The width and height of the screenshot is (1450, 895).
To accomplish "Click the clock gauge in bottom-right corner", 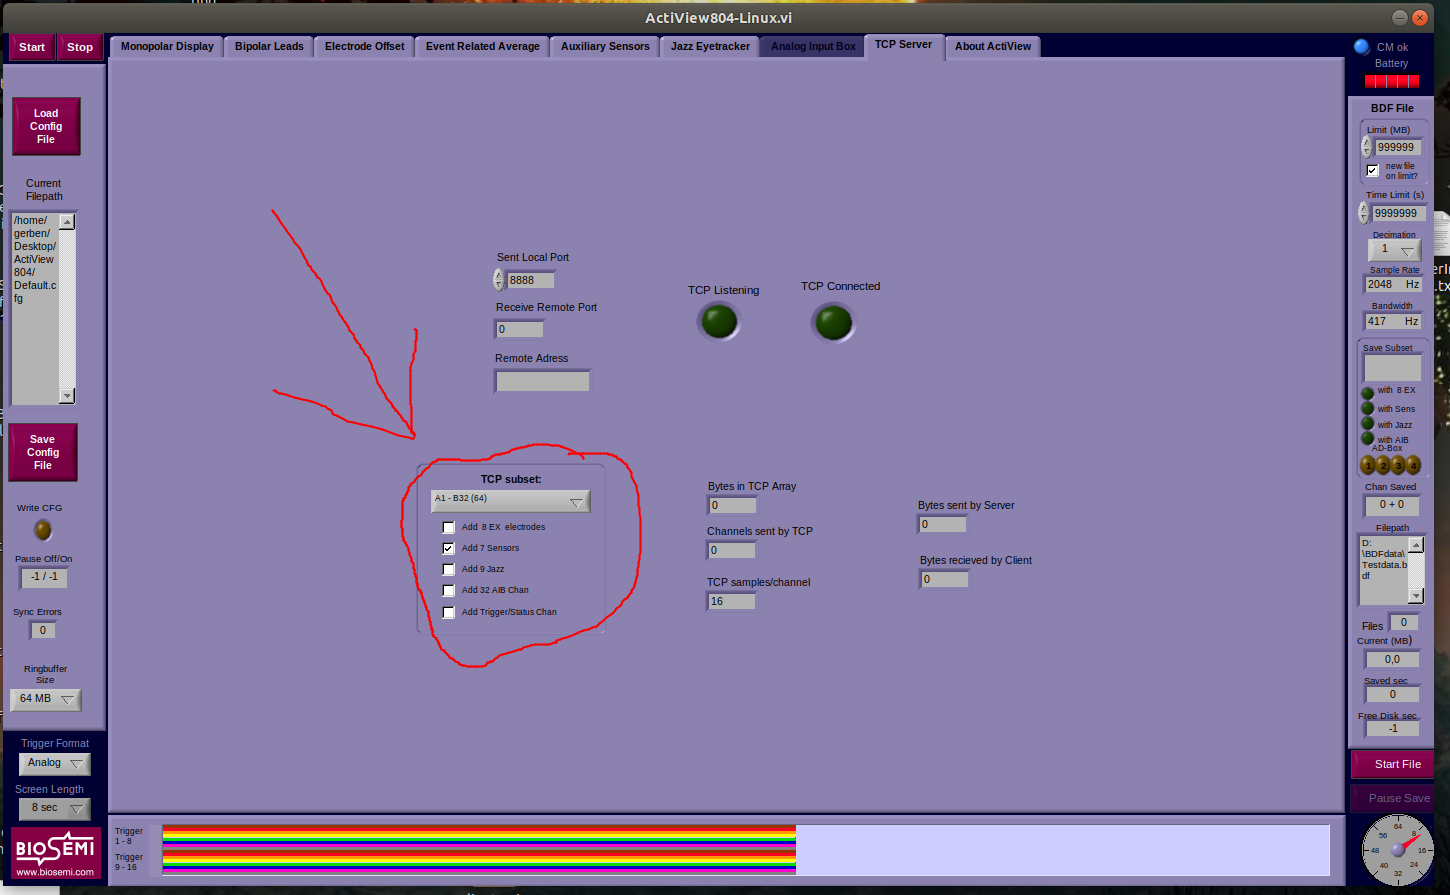I will coord(1397,851).
